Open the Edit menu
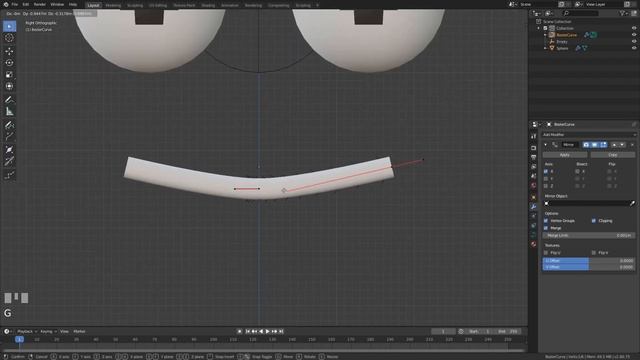Screen dimensions: 640x360 pos(26,4)
